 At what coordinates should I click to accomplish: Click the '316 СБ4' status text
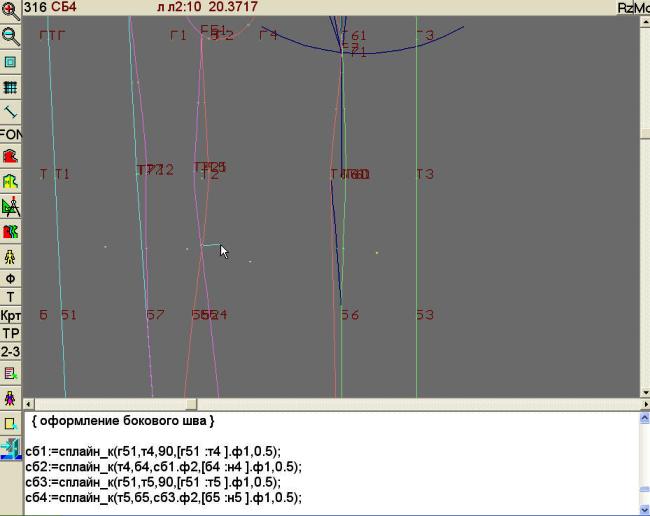click(x=50, y=7)
